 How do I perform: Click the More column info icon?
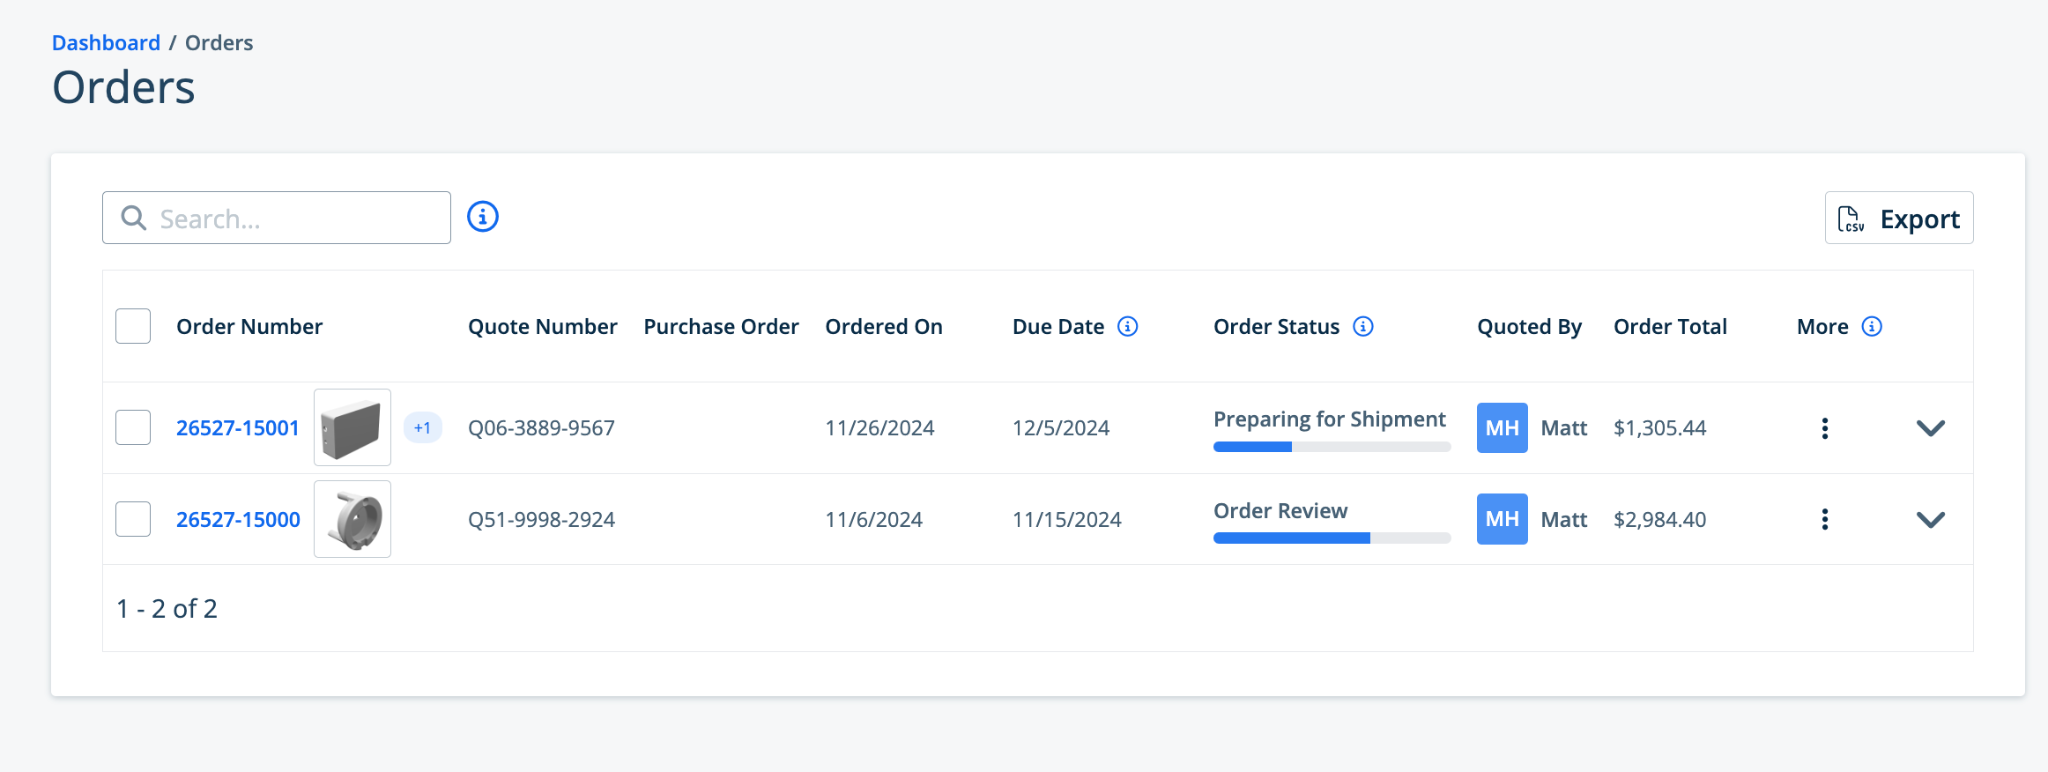coord(1872,327)
